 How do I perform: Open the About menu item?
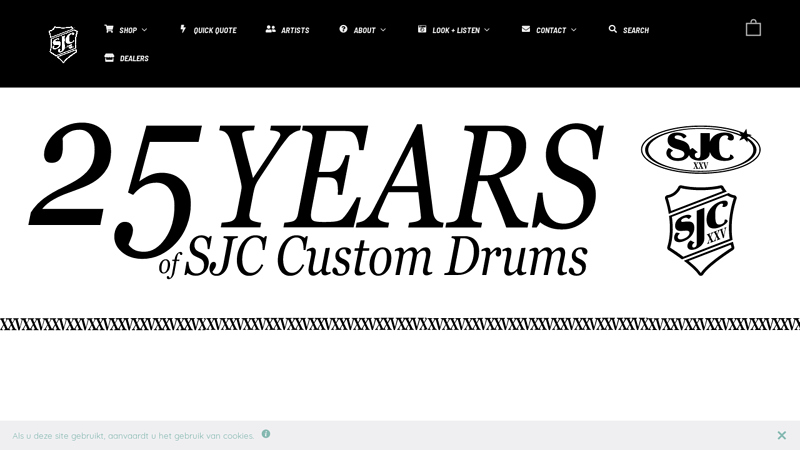point(364,30)
